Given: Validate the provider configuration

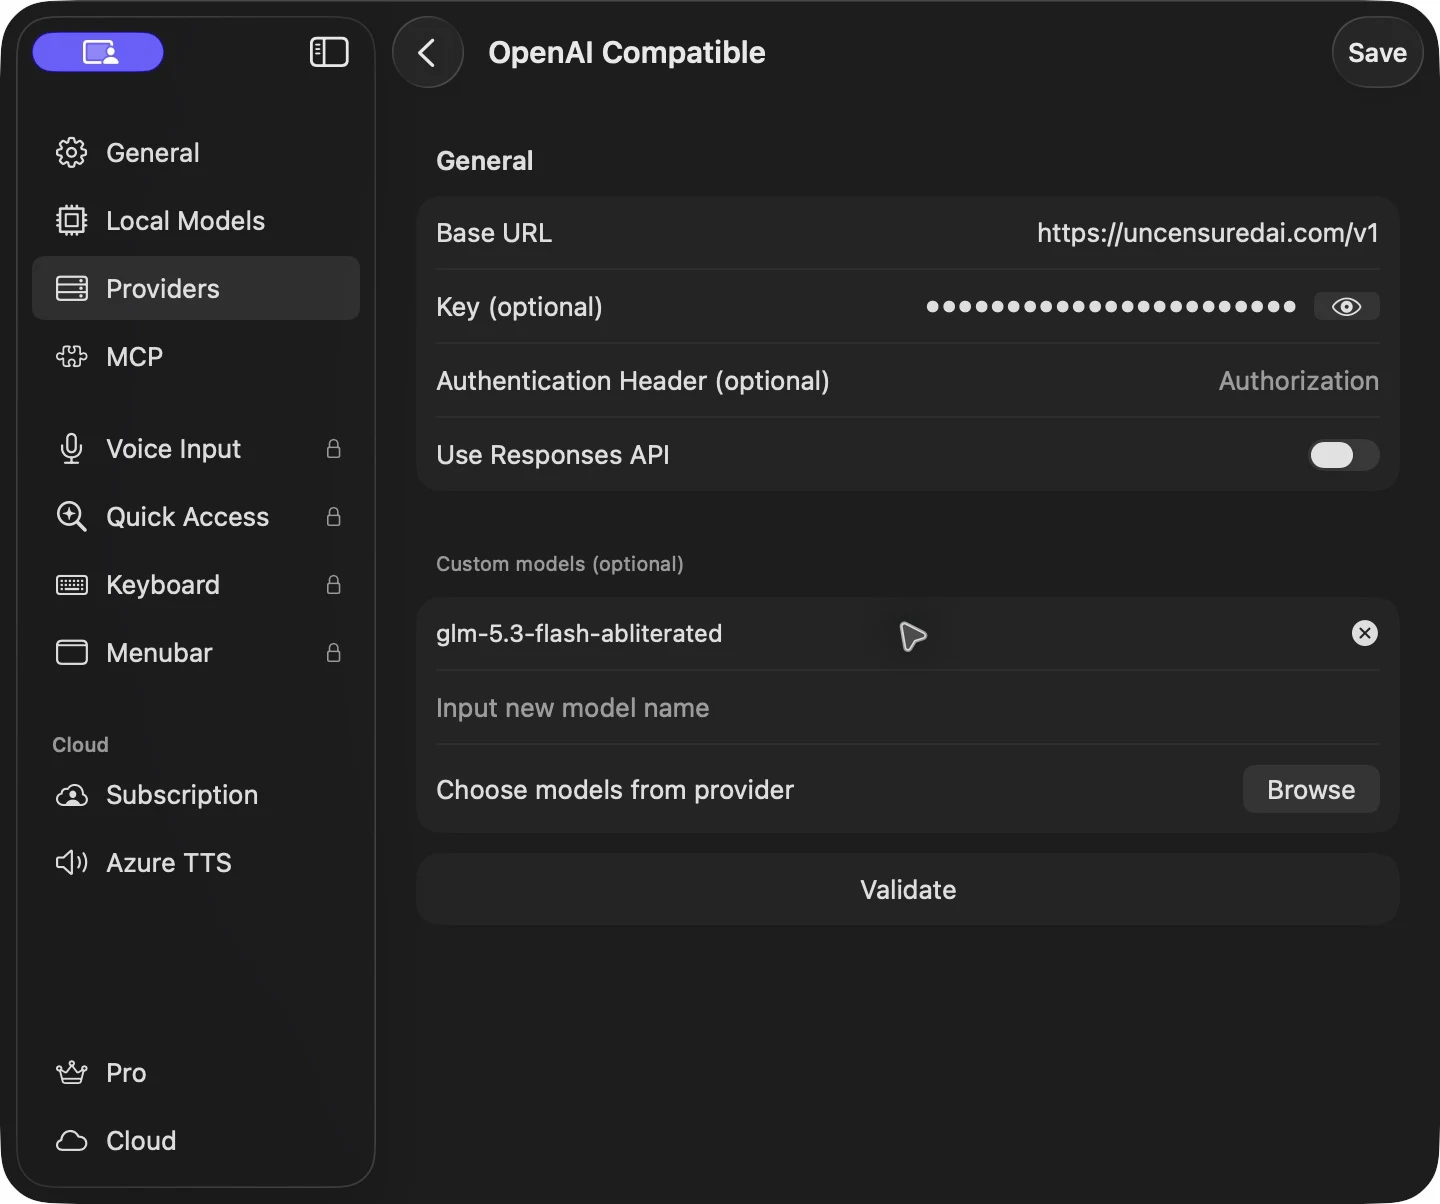Looking at the screenshot, I should pyautogui.click(x=907, y=890).
